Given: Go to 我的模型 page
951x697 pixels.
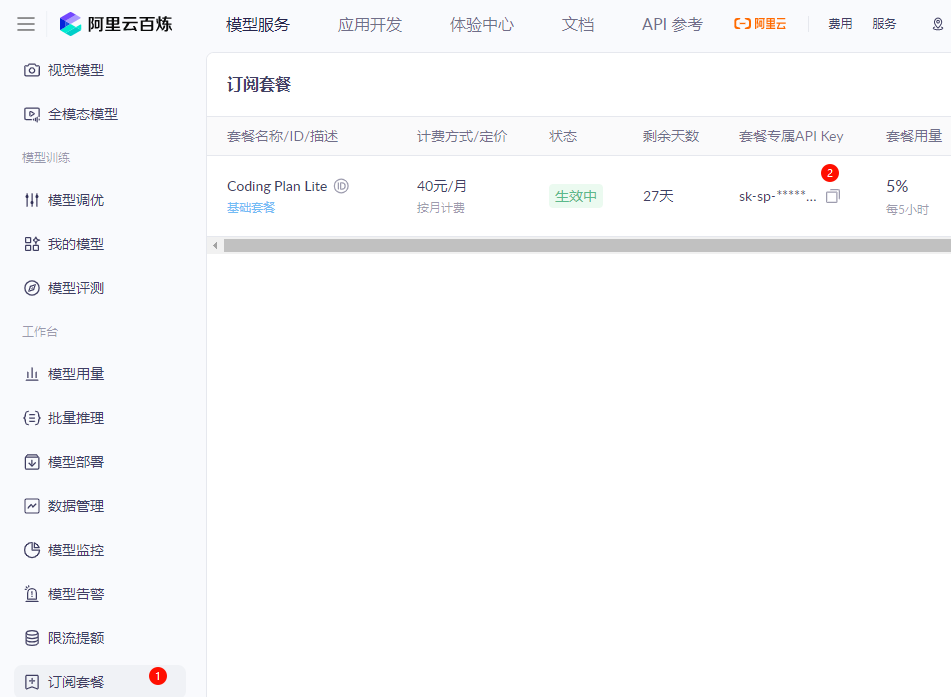Looking at the screenshot, I should 68,243.
